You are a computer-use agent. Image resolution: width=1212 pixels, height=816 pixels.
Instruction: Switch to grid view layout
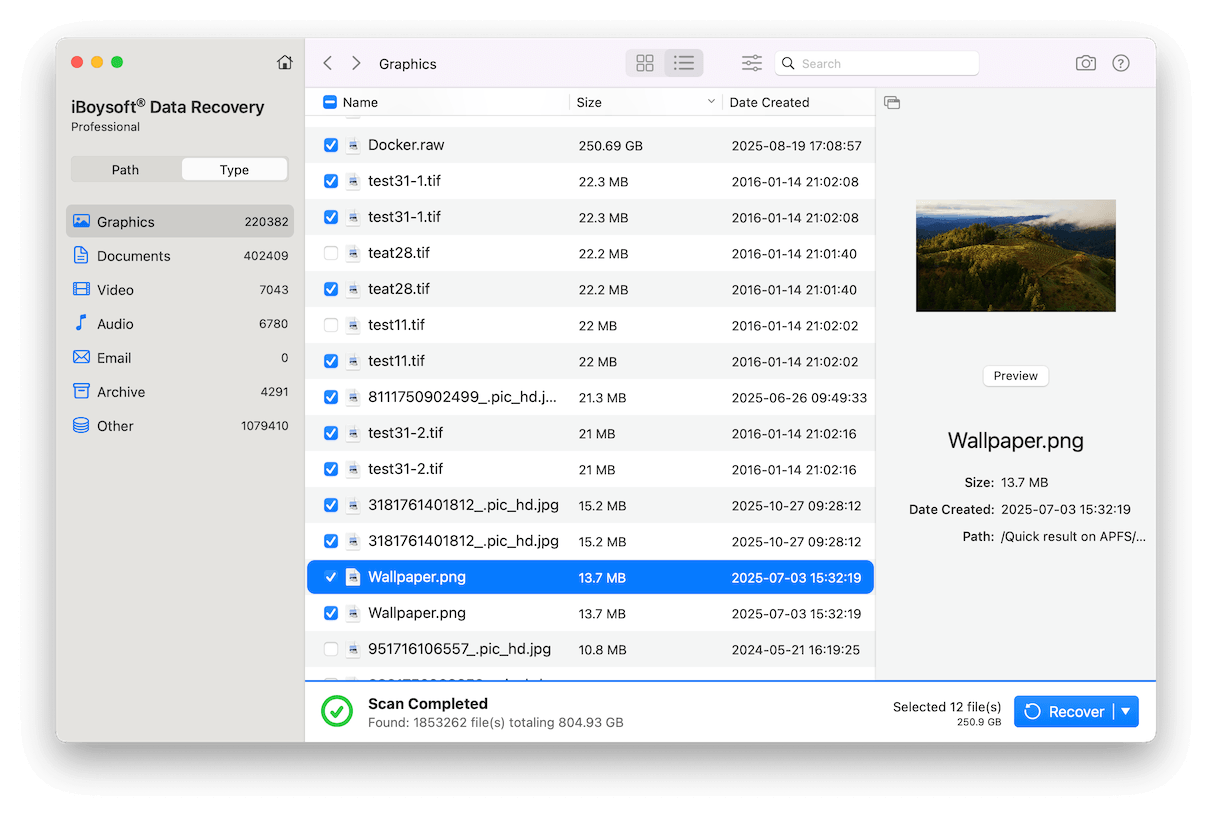(644, 62)
